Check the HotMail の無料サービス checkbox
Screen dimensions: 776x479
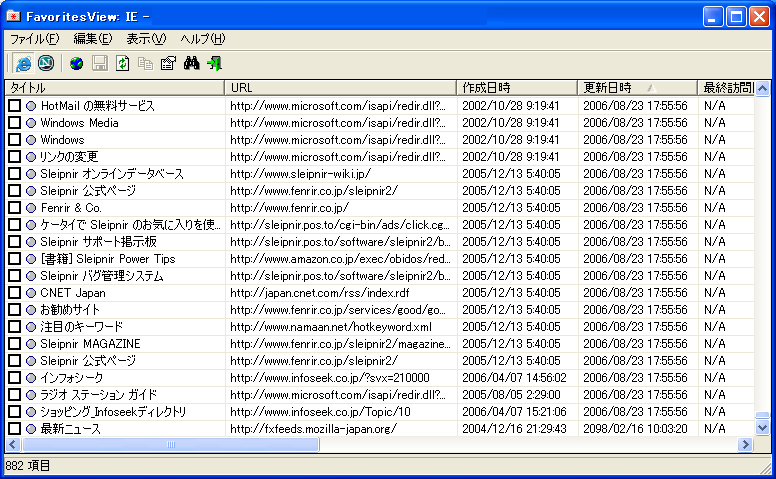point(15,105)
